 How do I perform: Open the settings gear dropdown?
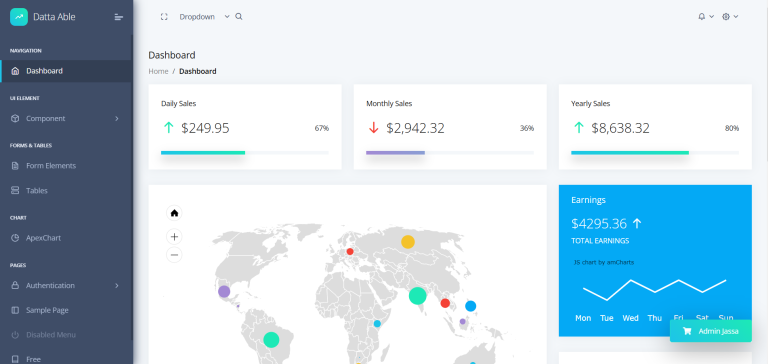click(730, 17)
